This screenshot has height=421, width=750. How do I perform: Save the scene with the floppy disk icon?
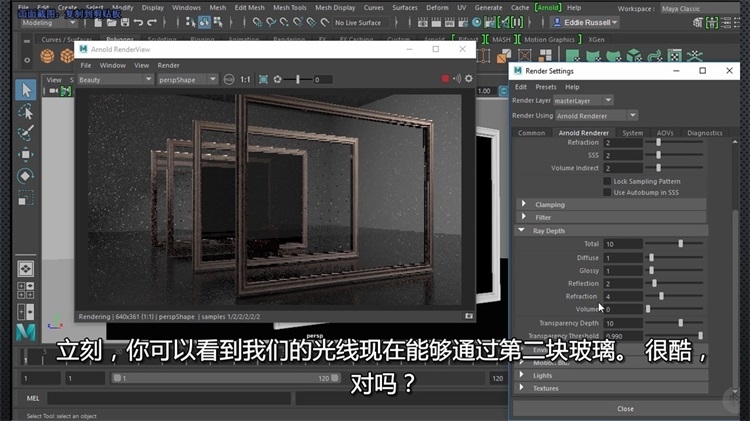click(125, 22)
